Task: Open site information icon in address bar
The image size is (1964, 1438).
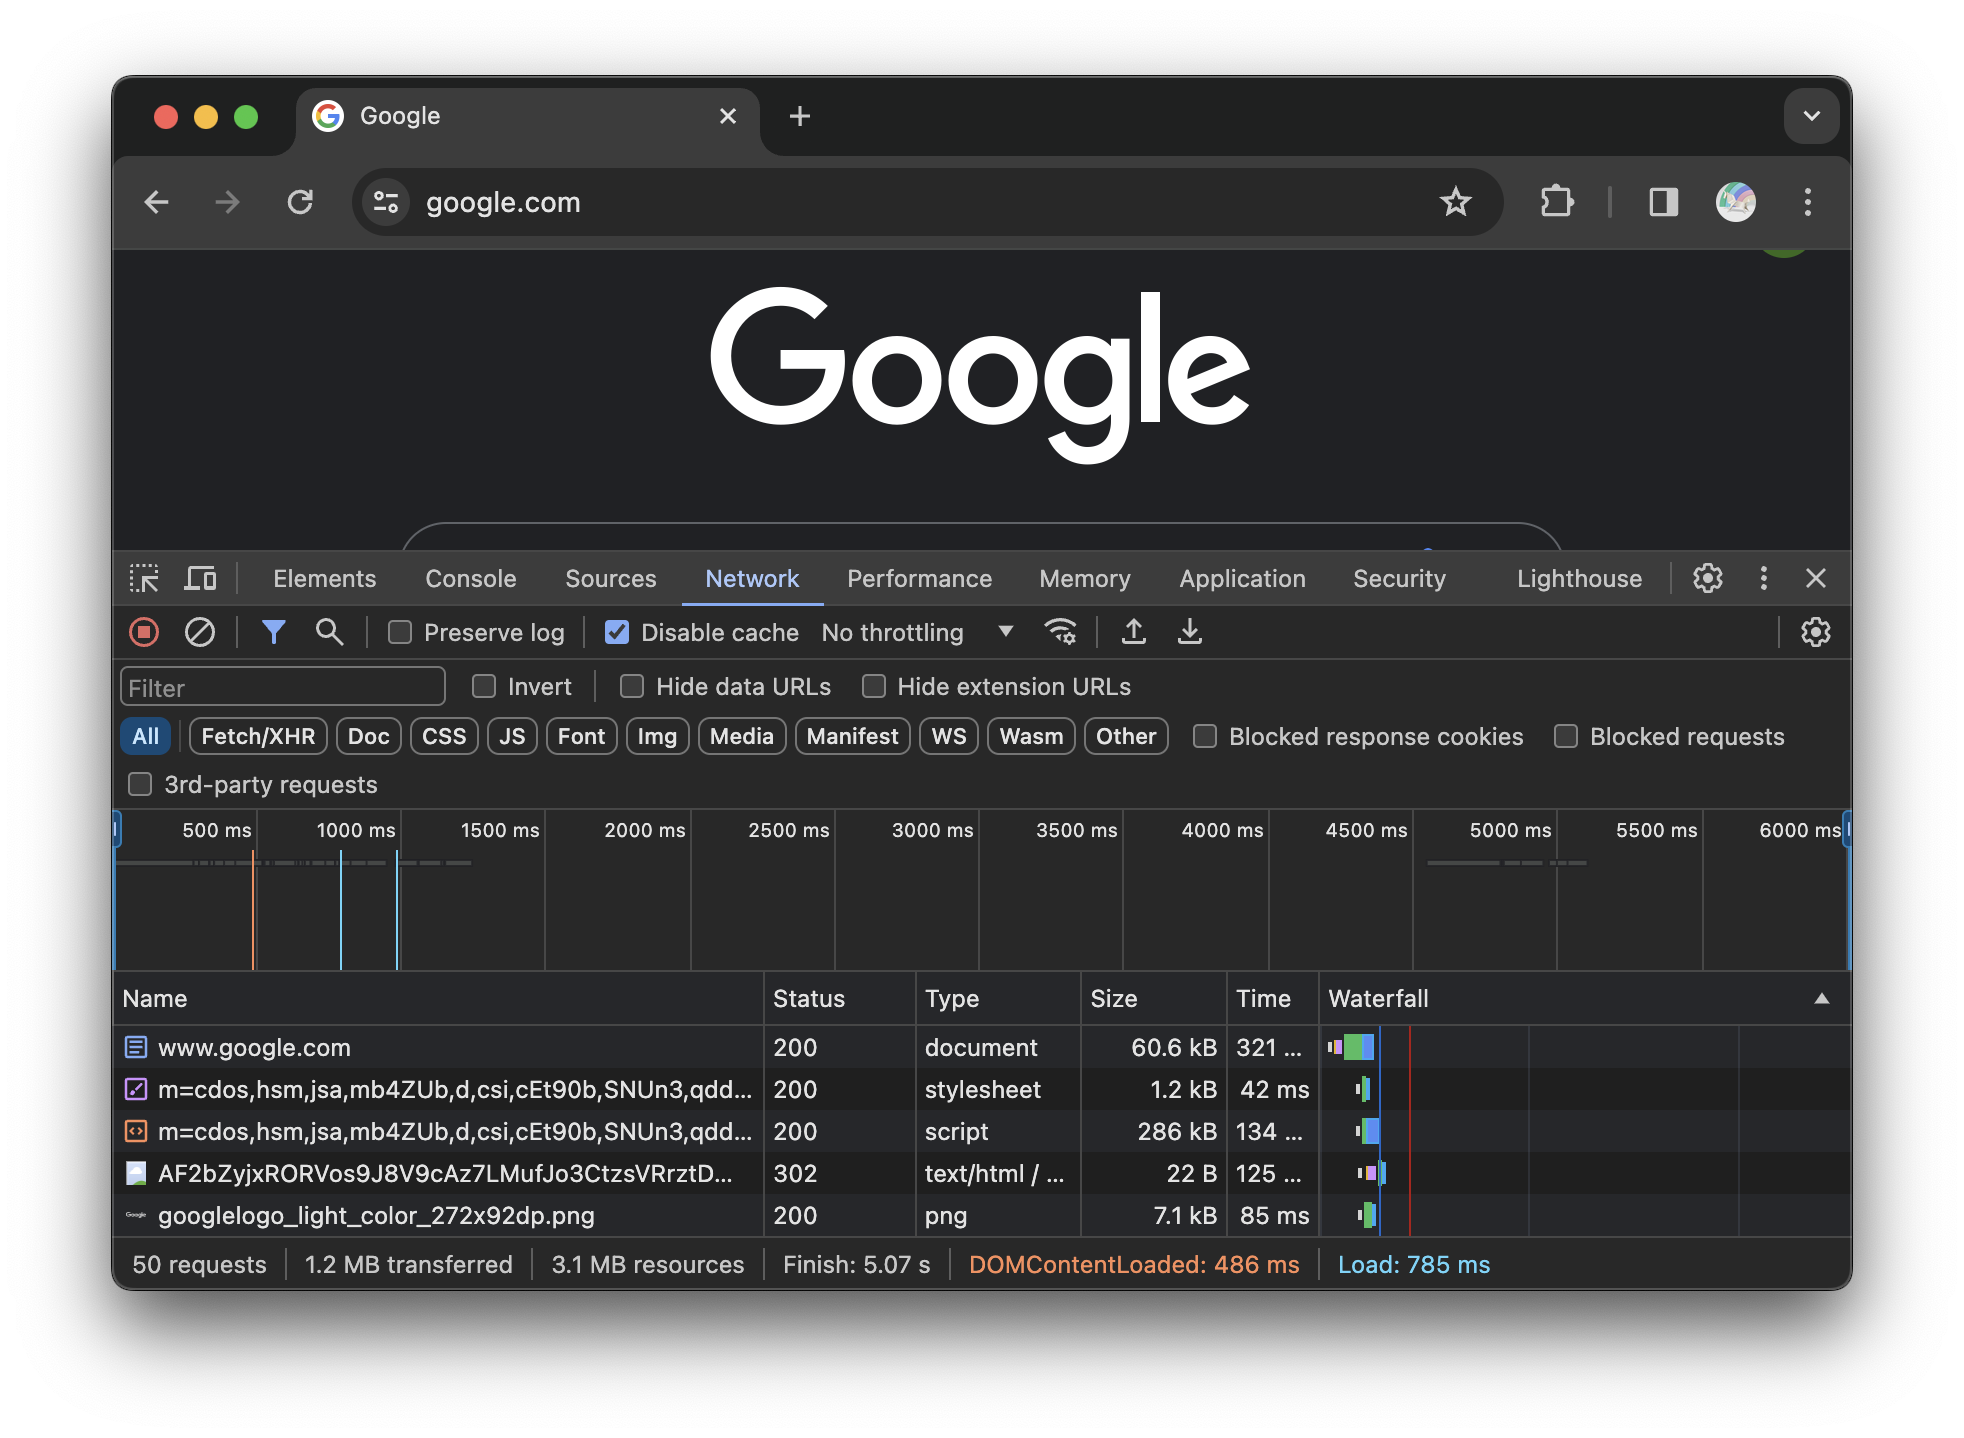Action: tap(386, 202)
